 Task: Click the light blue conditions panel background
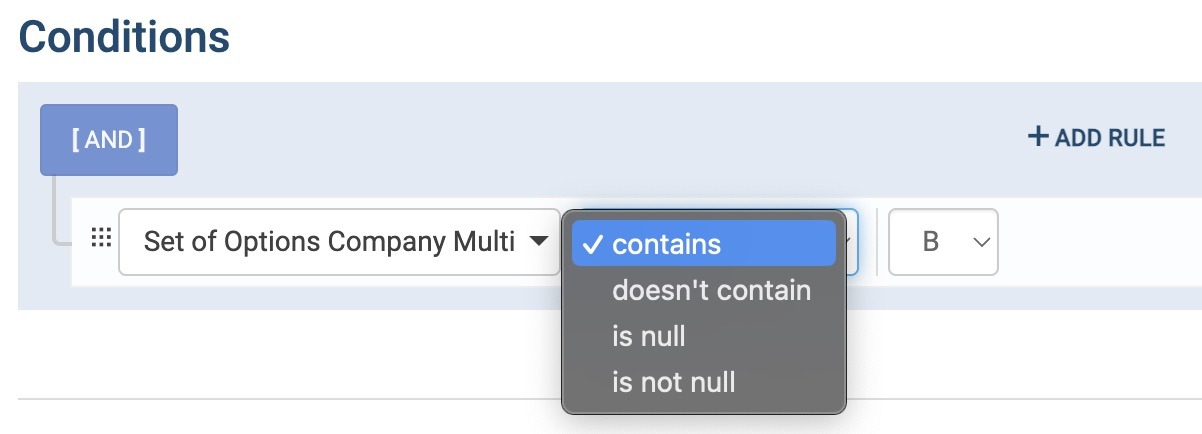click(600, 140)
